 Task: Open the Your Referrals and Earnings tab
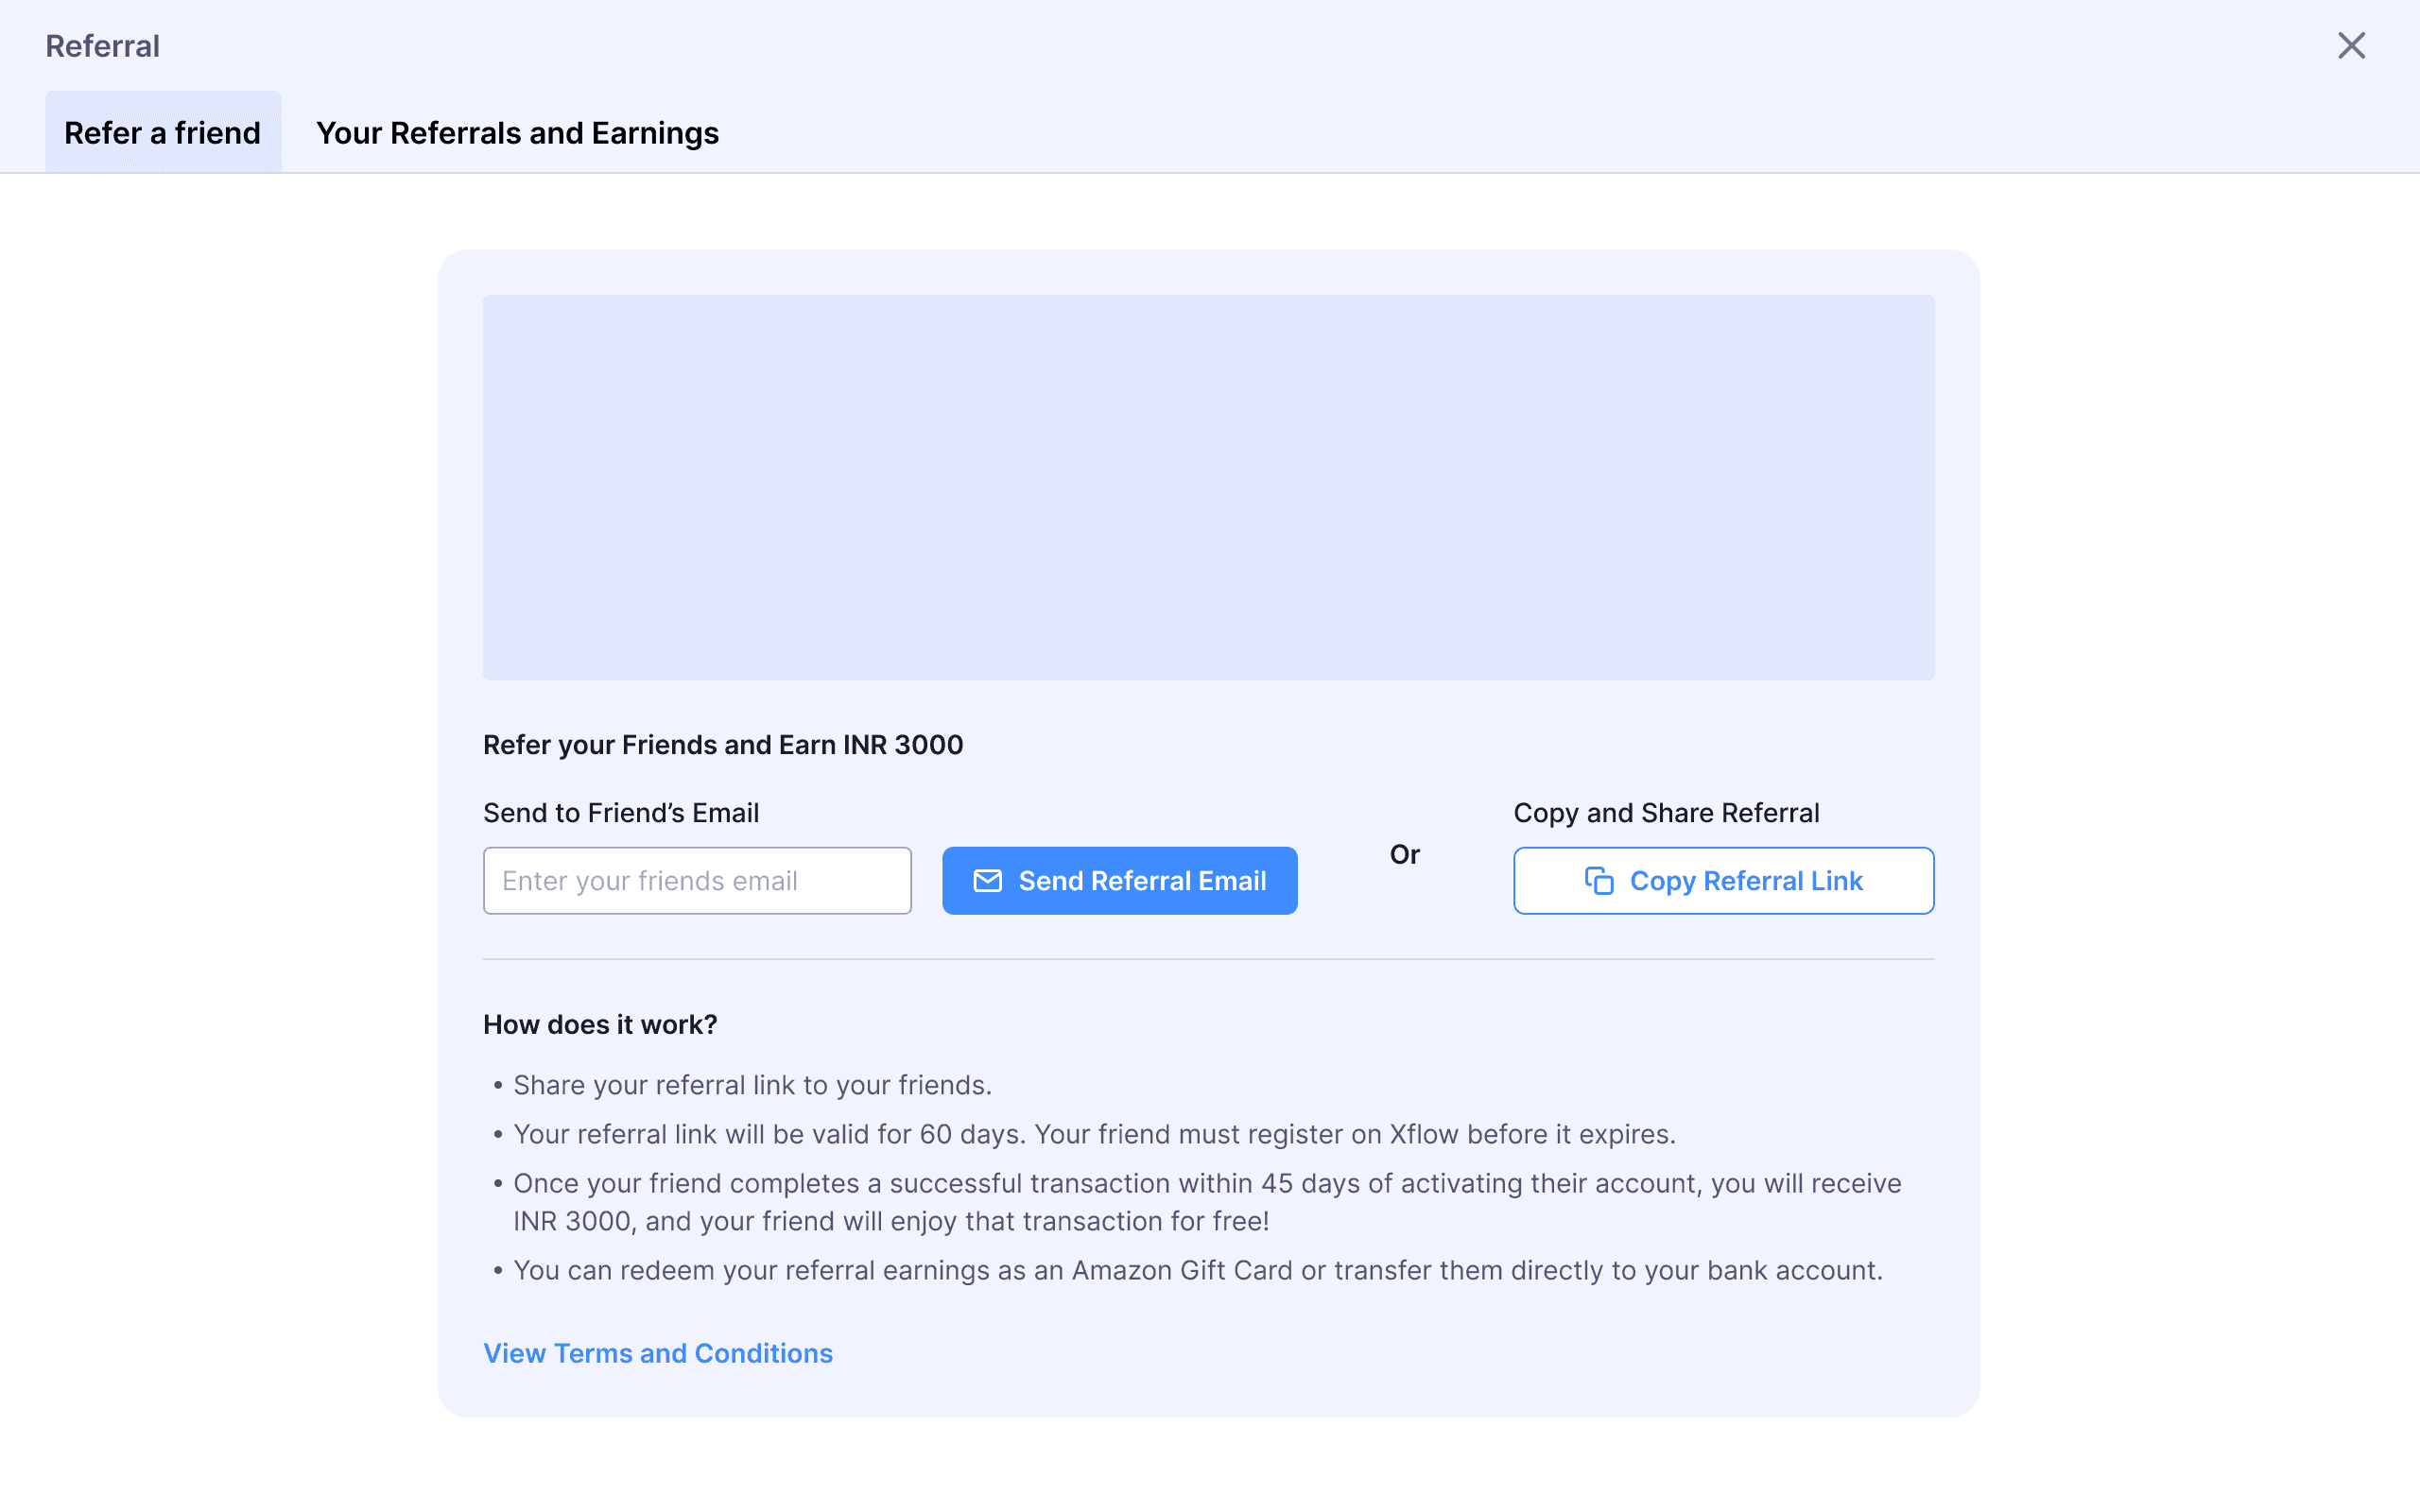(517, 133)
